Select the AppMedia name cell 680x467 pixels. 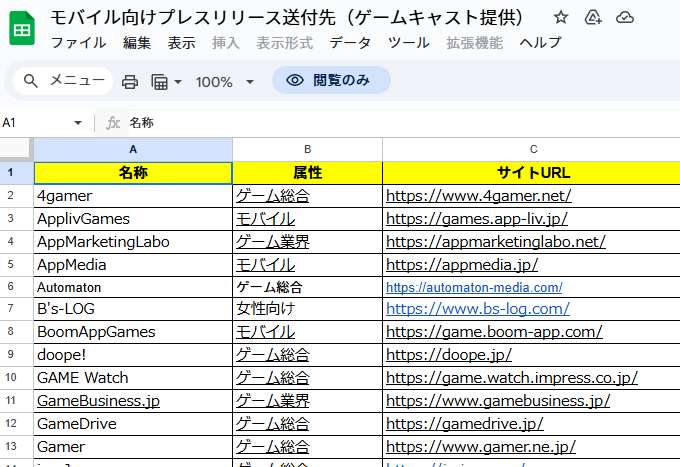tap(133, 265)
